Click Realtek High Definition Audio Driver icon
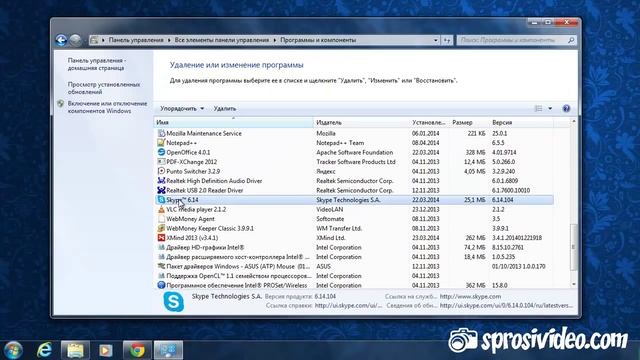 pyautogui.click(x=161, y=181)
